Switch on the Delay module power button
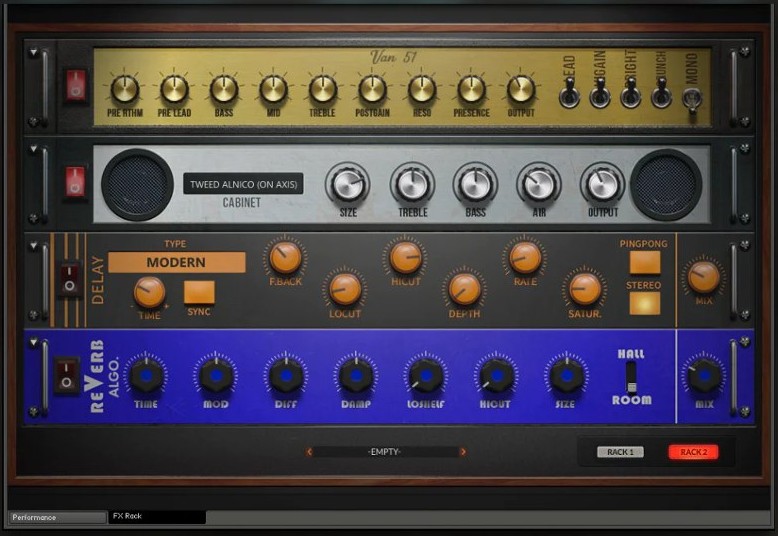This screenshot has width=778, height=536. point(69,278)
